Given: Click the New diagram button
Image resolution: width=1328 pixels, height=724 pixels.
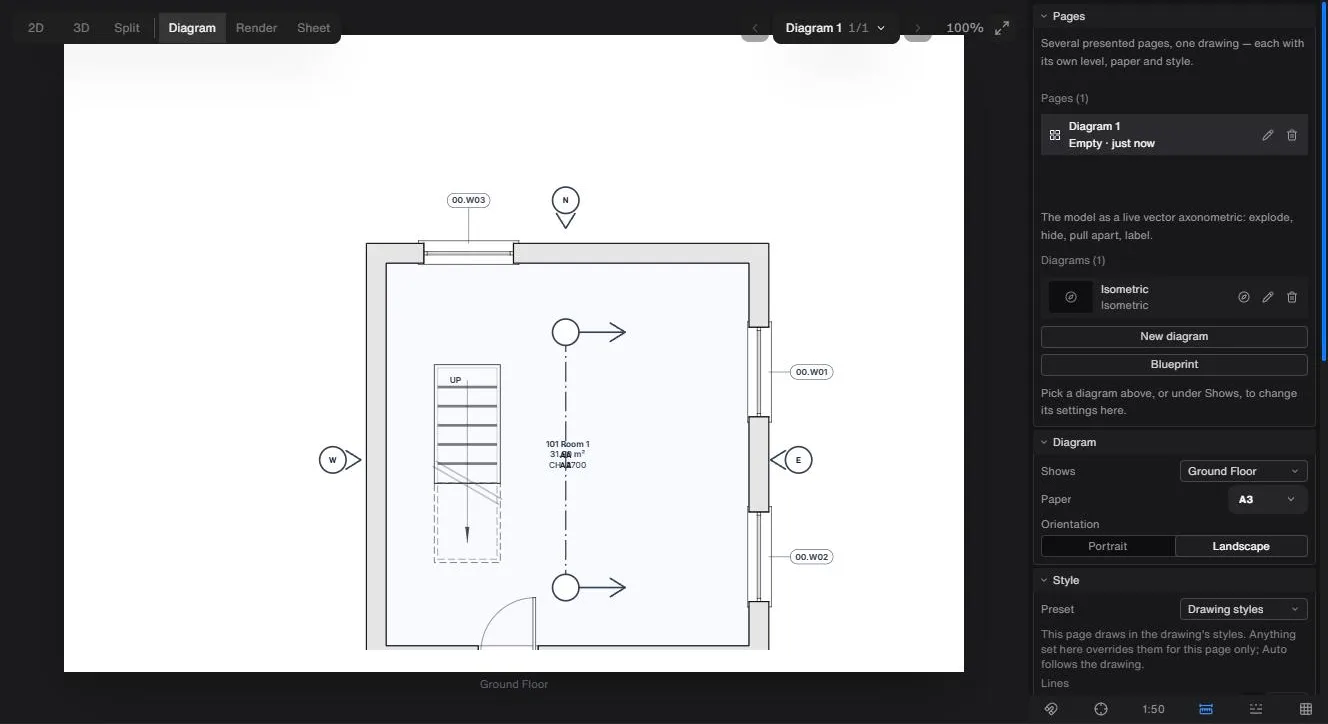Looking at the screenshot, I should (1174, 336).
